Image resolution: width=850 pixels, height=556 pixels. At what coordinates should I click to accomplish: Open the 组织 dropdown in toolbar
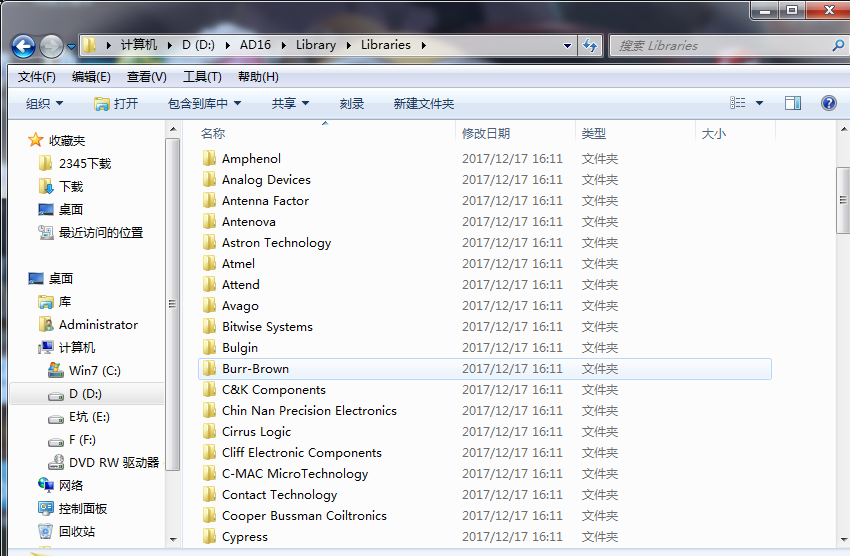pos(44,104)
